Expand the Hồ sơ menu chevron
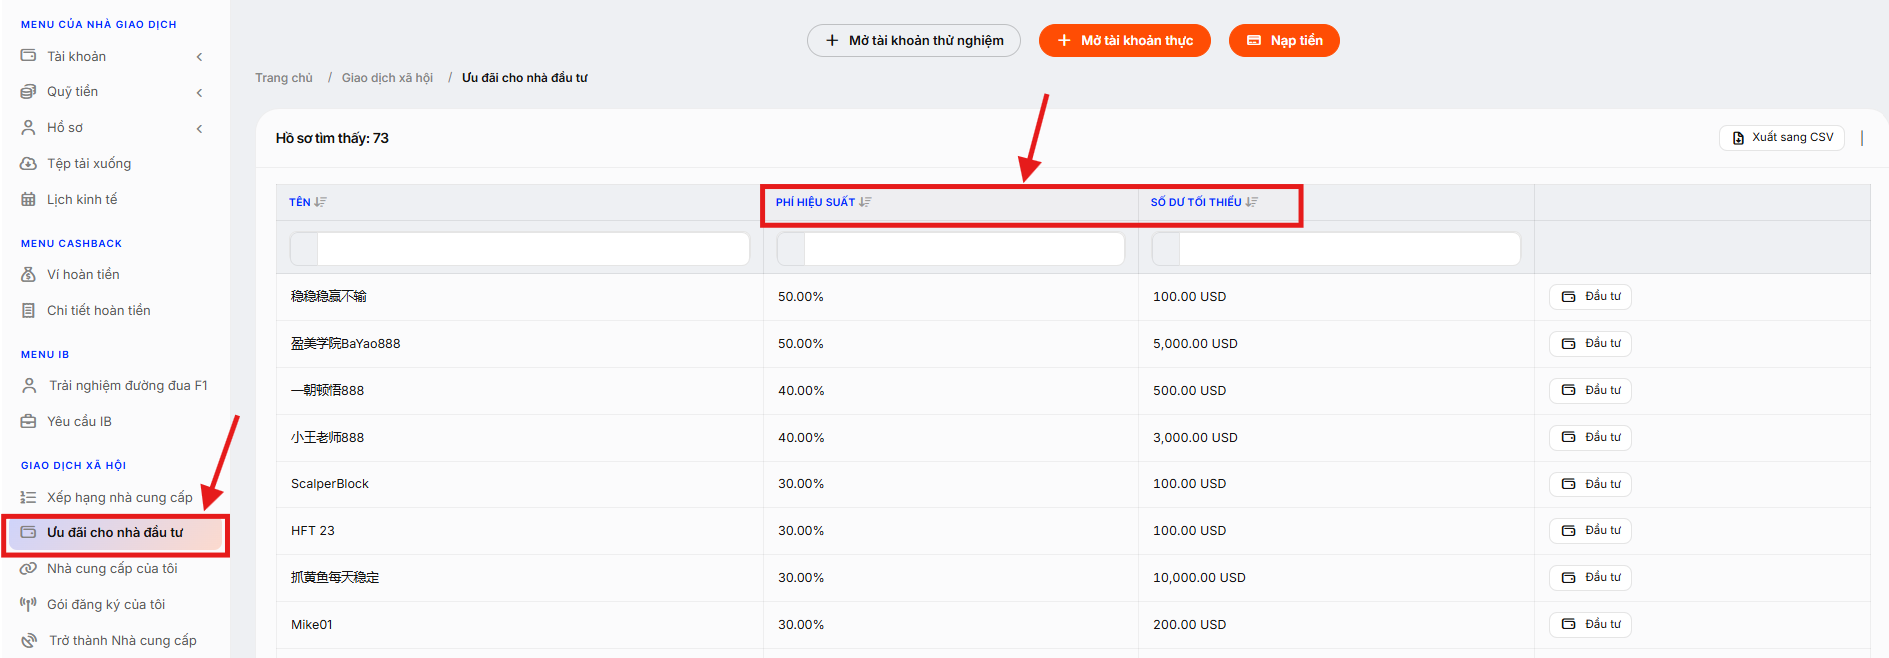1889x658 pixels. click(x=200, y=129)
